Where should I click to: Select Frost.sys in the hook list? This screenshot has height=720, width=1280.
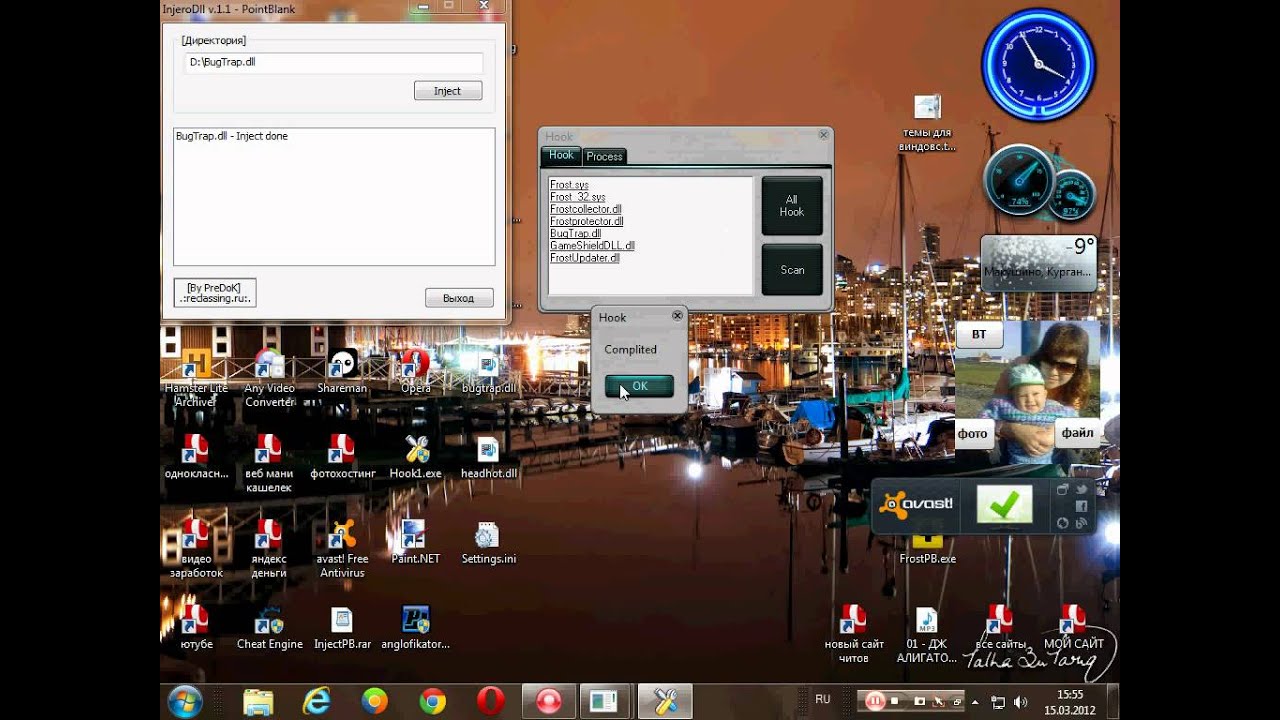569,185
